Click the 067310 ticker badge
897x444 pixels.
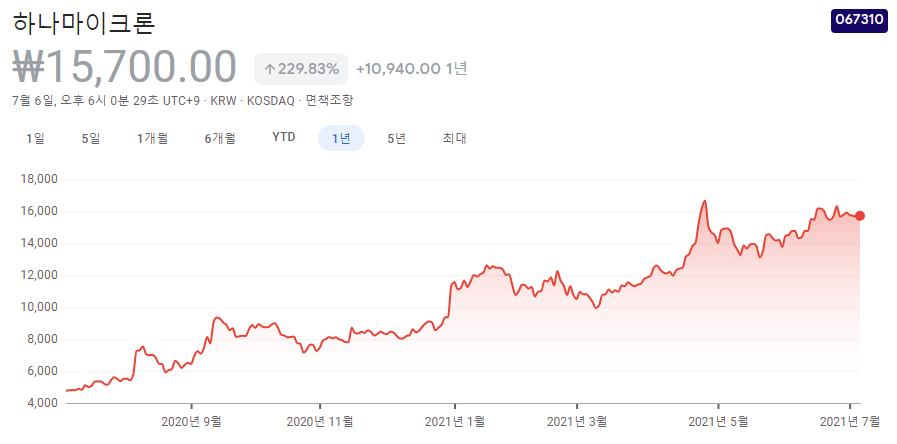click(x=859, y=19)
